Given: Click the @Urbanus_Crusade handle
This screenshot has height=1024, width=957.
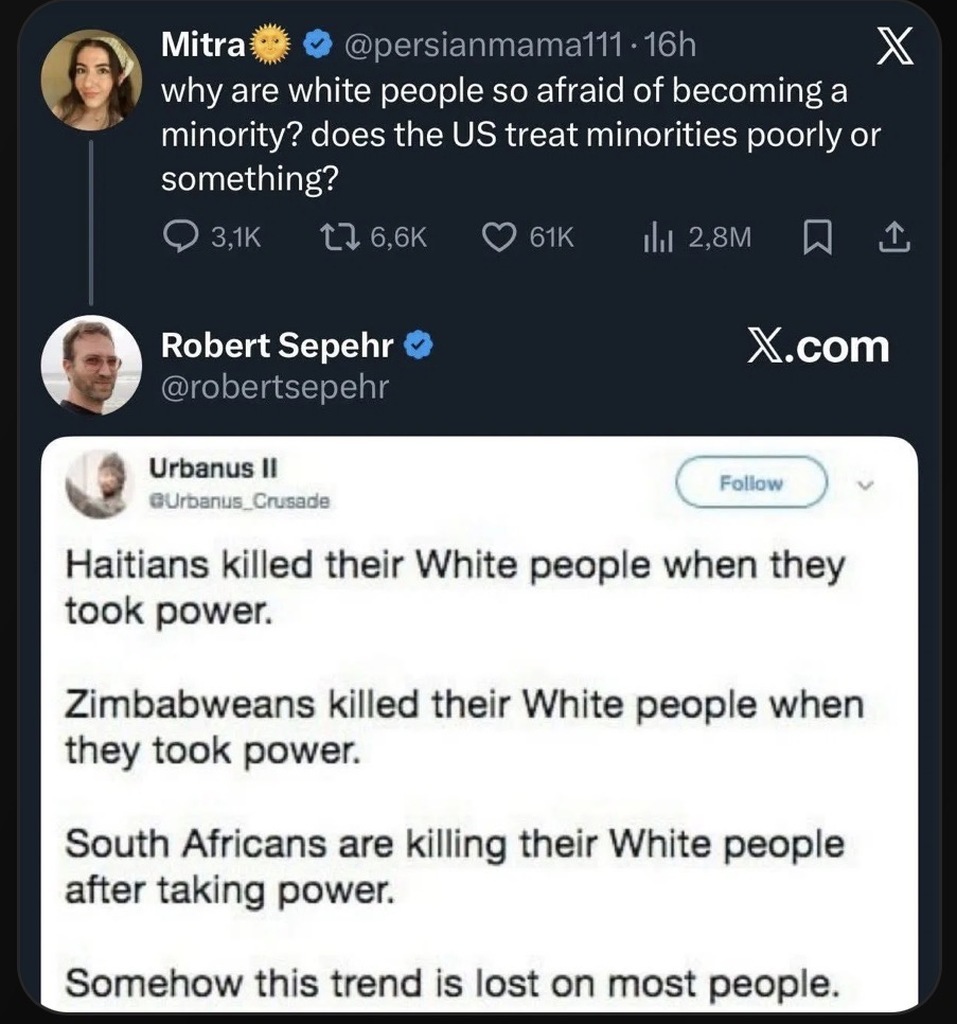Looking at the screenshot, I should pyautogui.click(x=239, y=498).
